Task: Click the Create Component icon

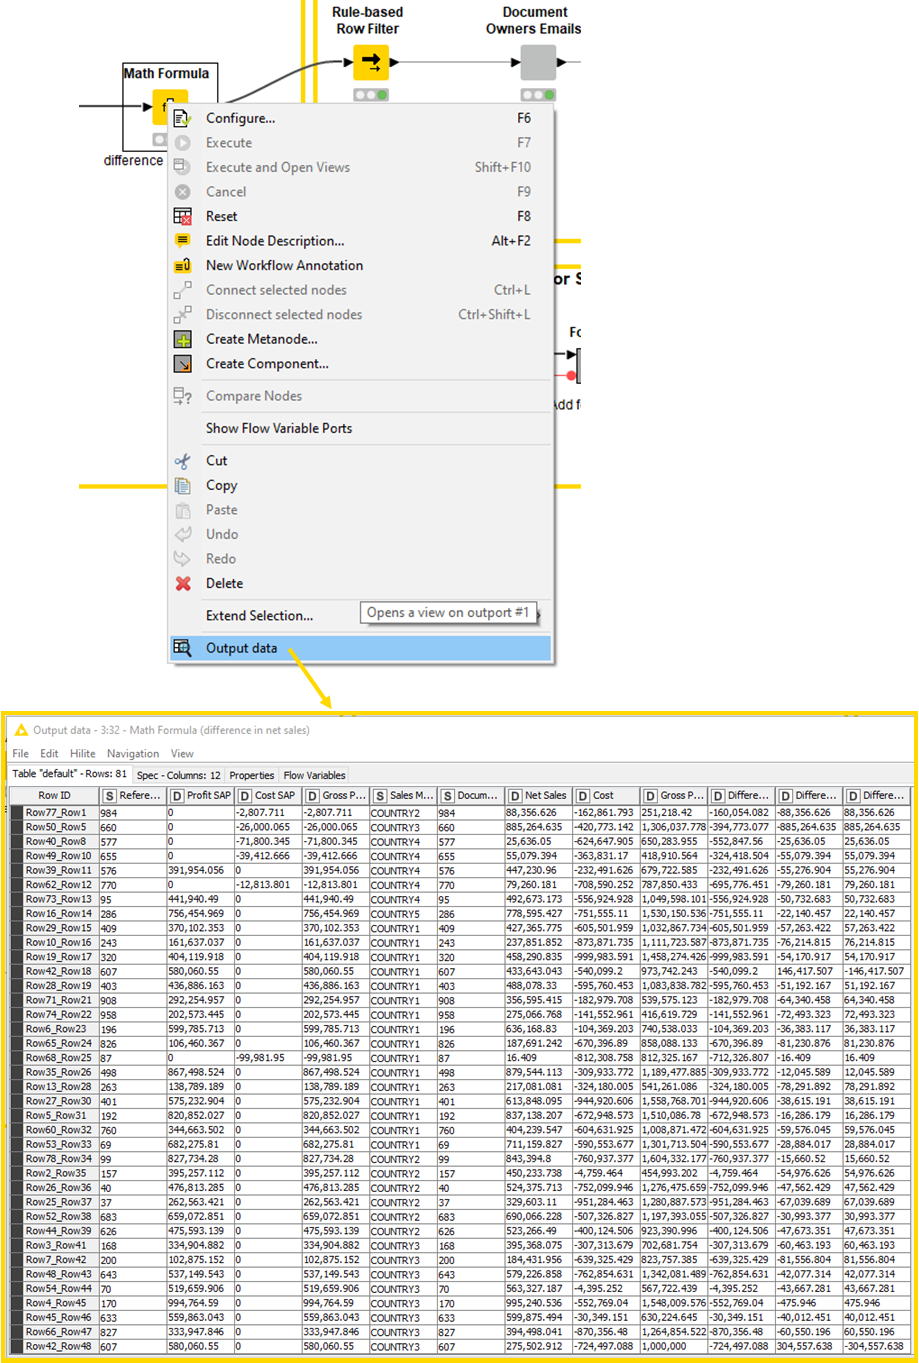Action: tap(182, 364)
